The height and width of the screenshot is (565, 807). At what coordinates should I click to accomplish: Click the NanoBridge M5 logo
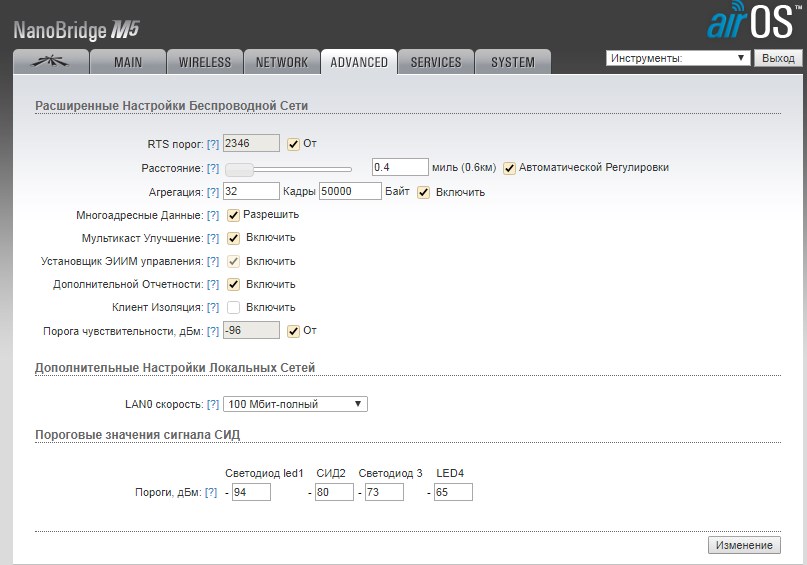click(x=76, y=30)
